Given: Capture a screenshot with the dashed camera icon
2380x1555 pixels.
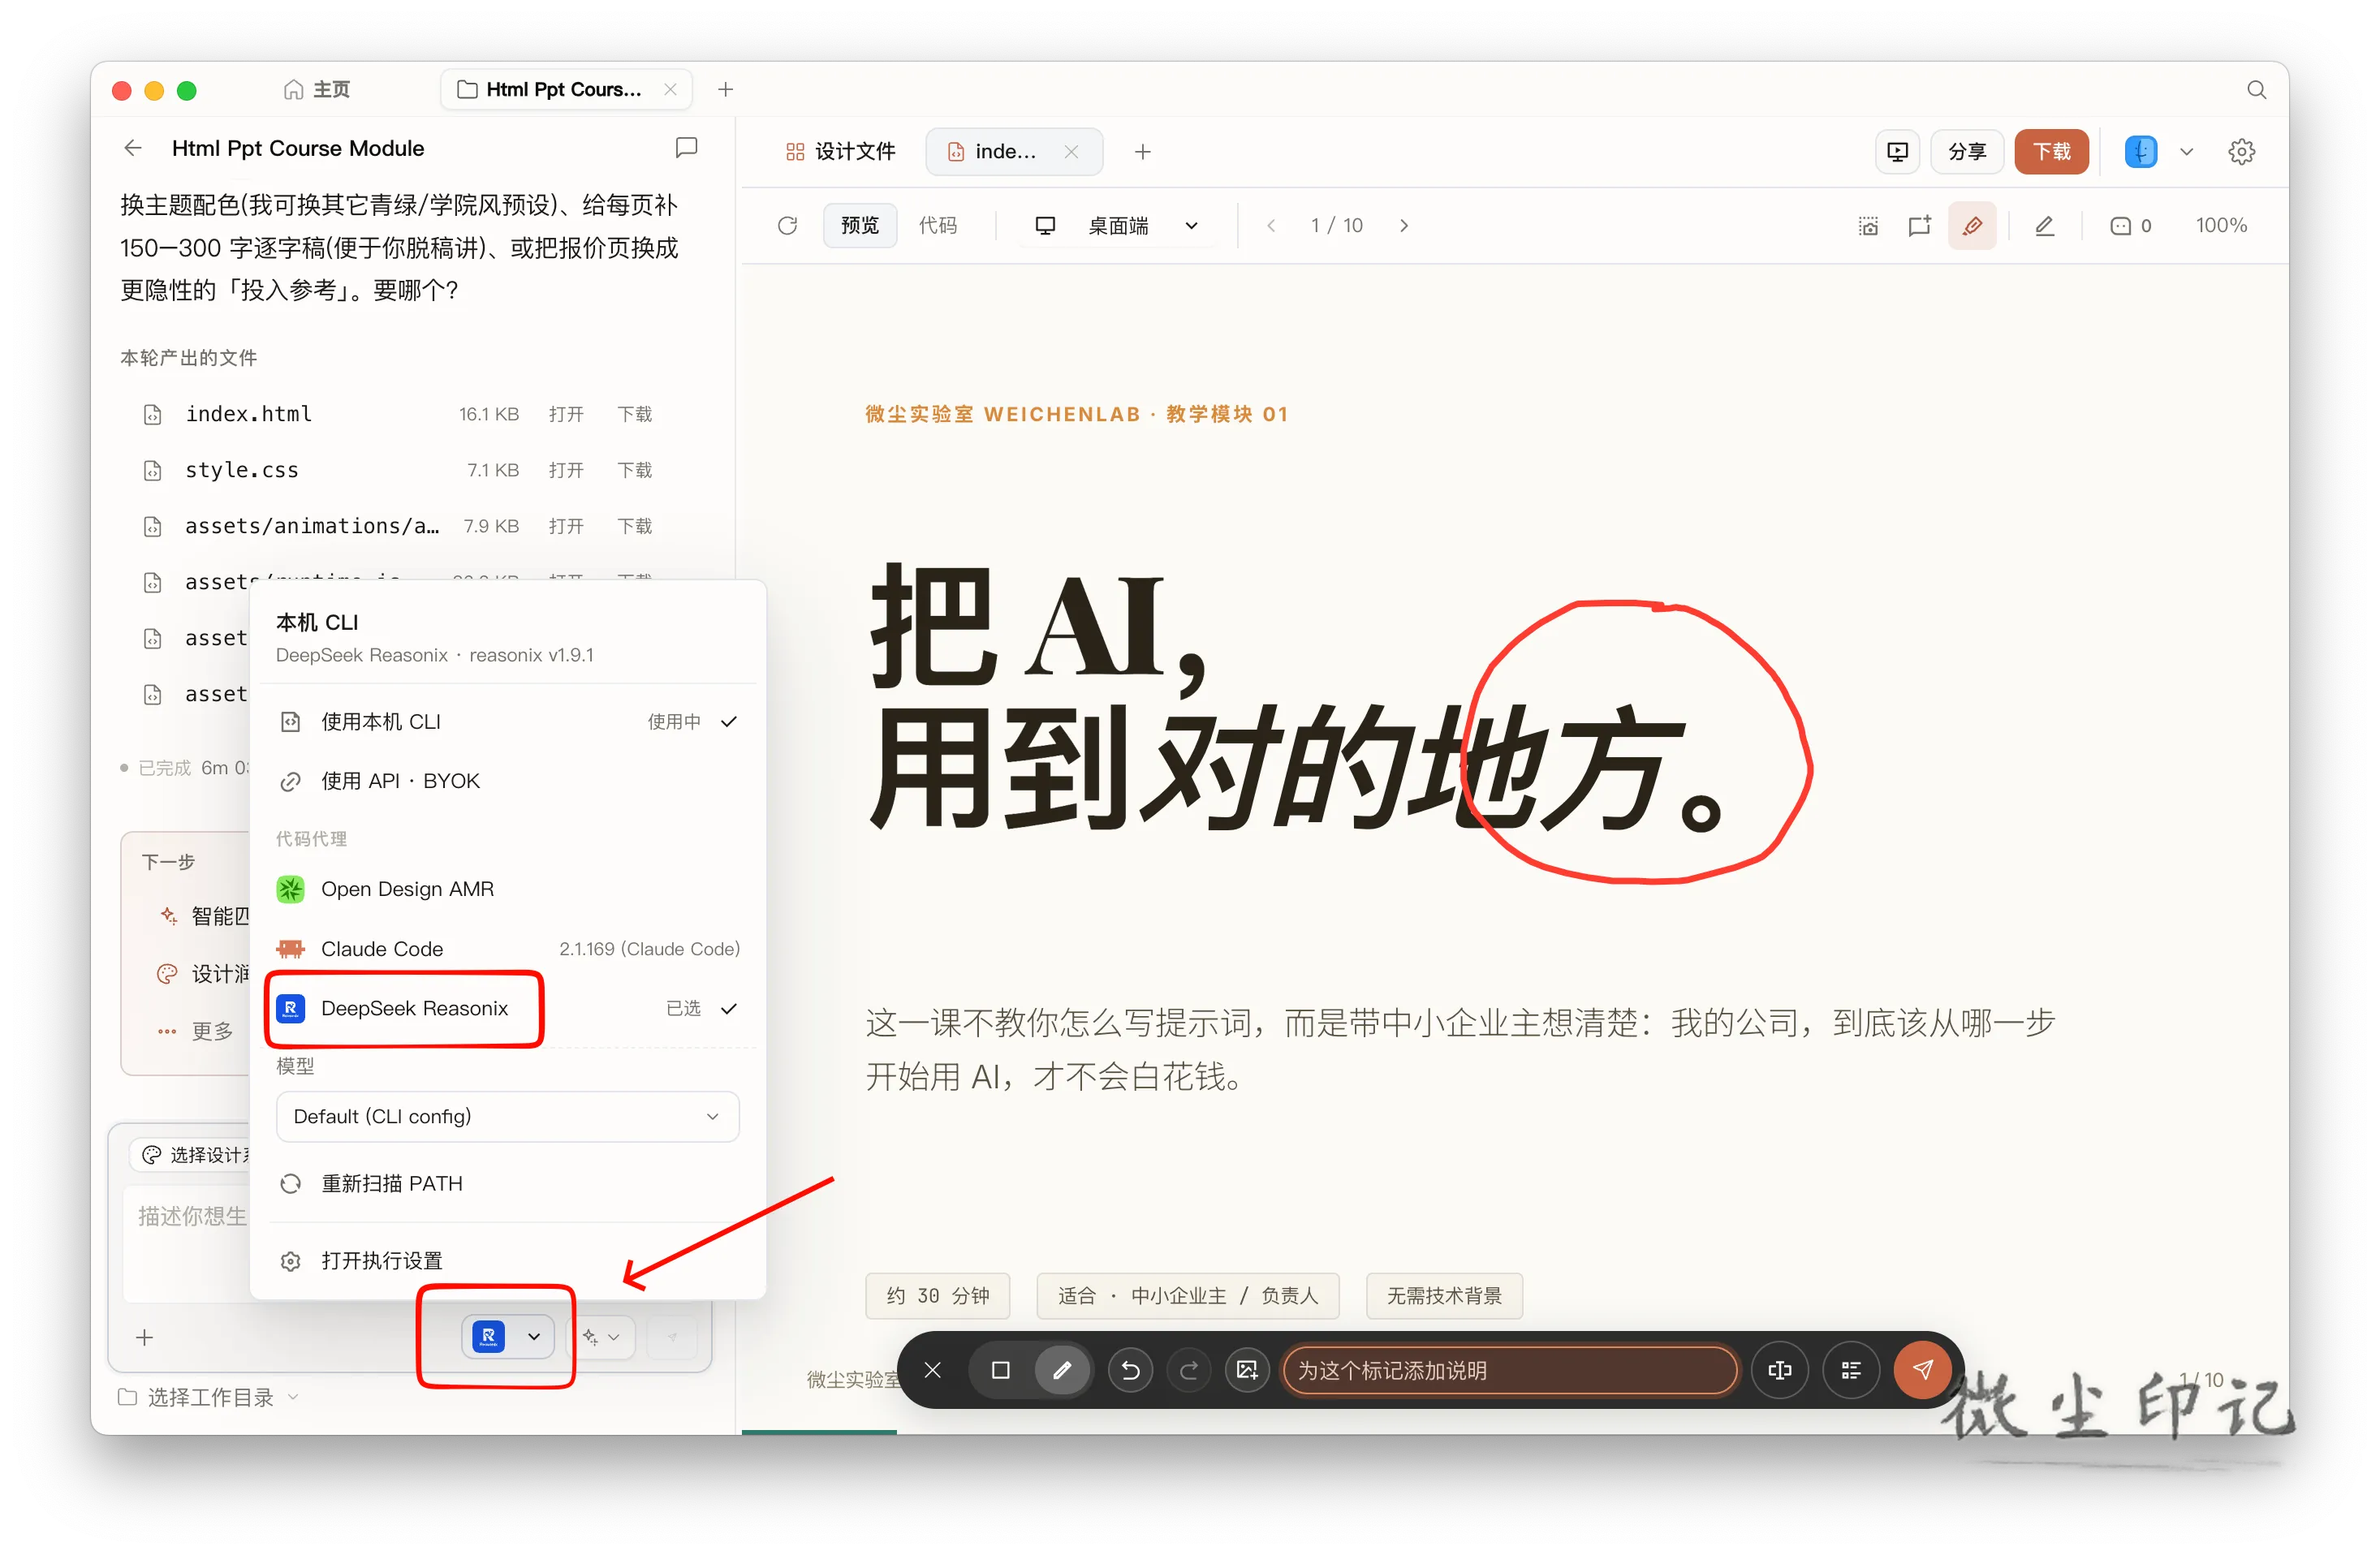Looking at the screenshot, I should [1868, 226].
